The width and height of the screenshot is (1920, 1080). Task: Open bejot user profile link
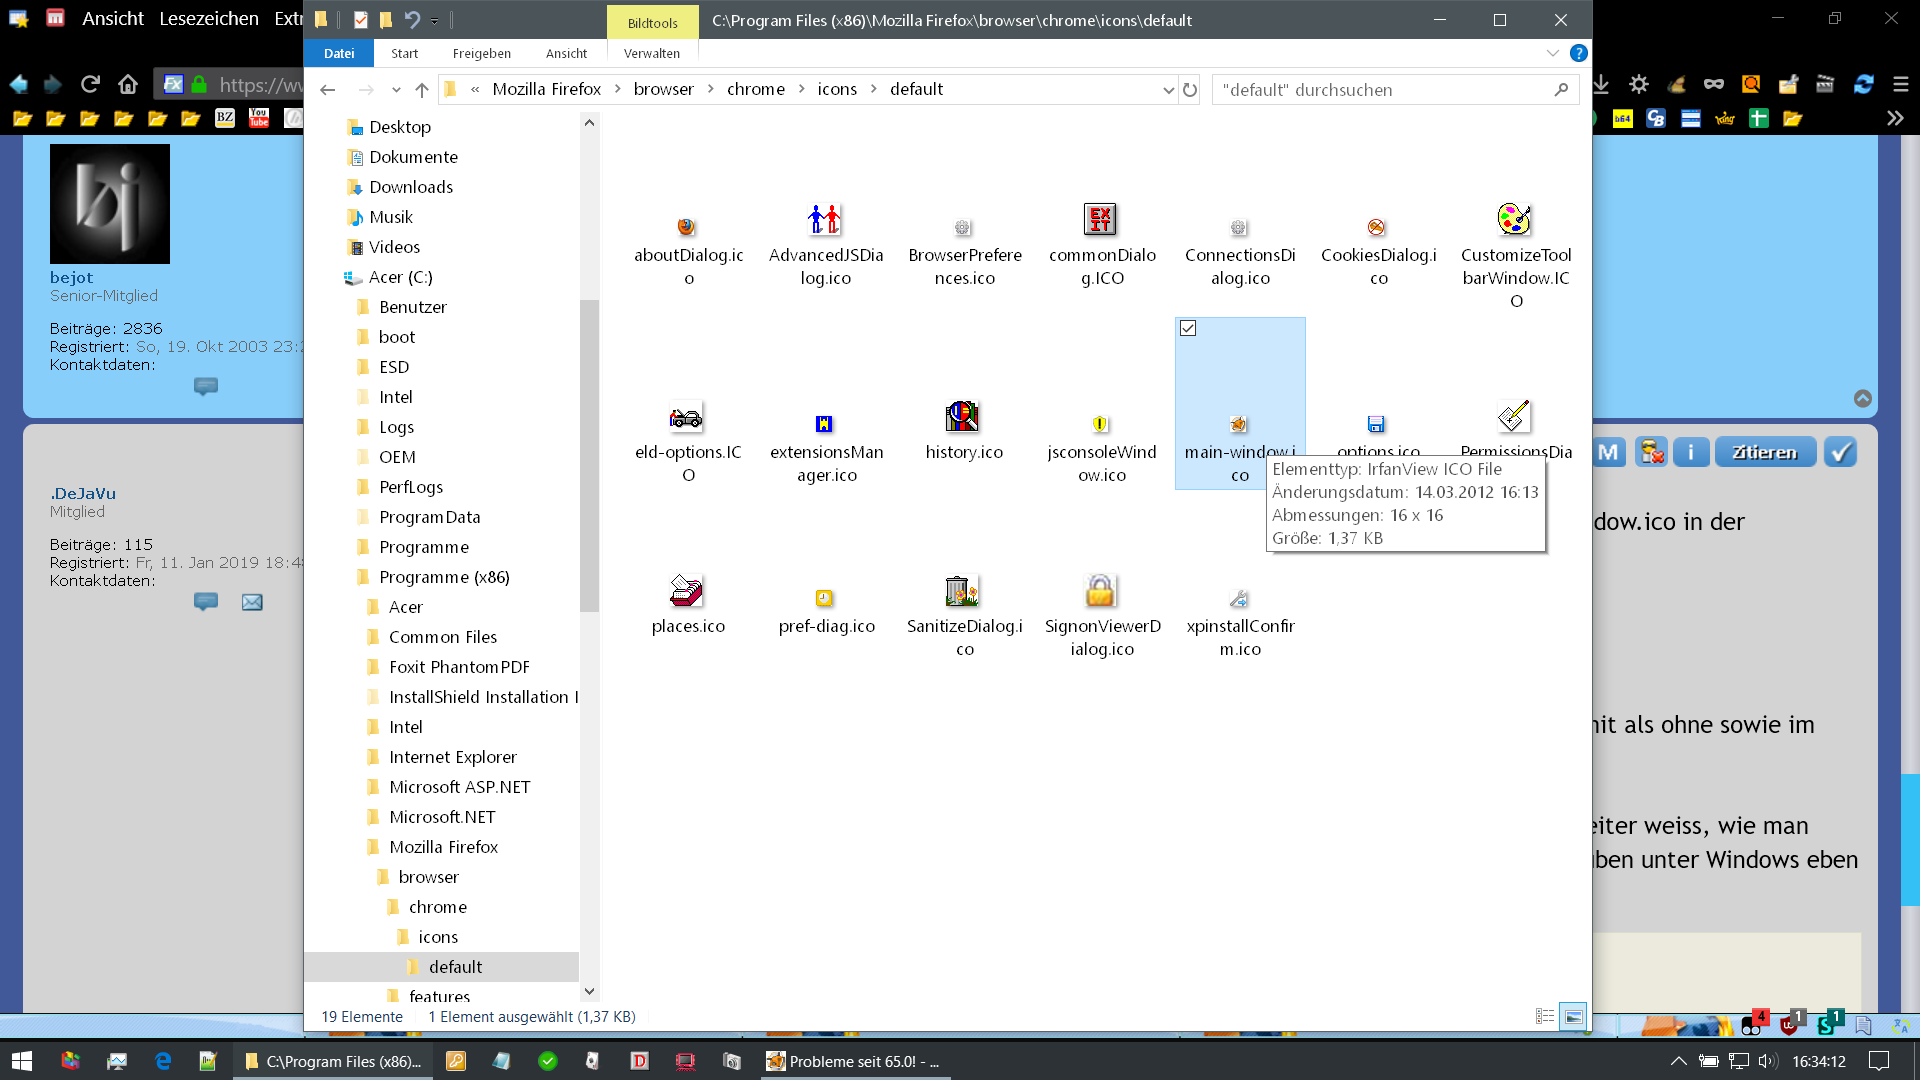pyautogui.click(x=71, y=277)
